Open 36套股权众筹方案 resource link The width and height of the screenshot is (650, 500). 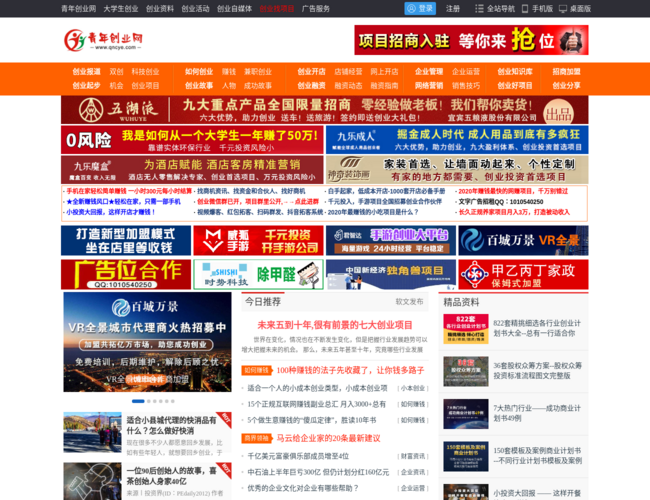[537, 371]
